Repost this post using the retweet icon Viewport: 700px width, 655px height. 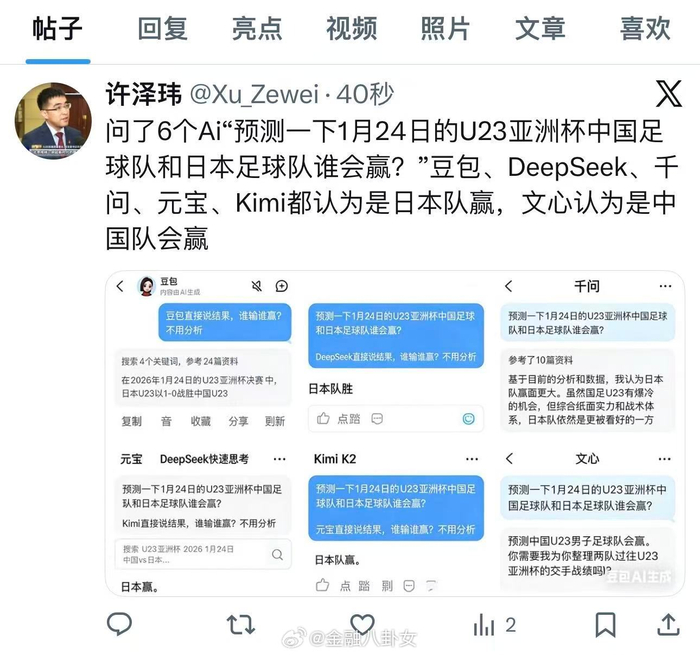(x=241, y=624)
